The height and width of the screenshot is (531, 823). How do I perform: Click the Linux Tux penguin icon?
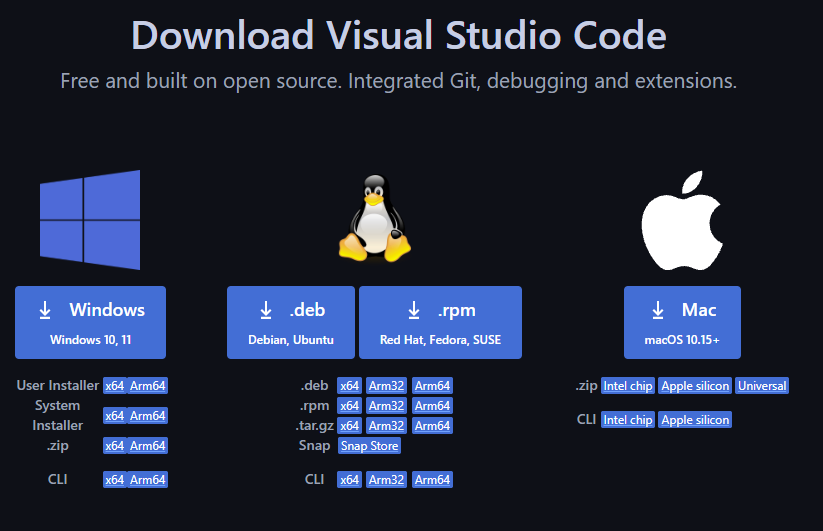click(375, 218)
